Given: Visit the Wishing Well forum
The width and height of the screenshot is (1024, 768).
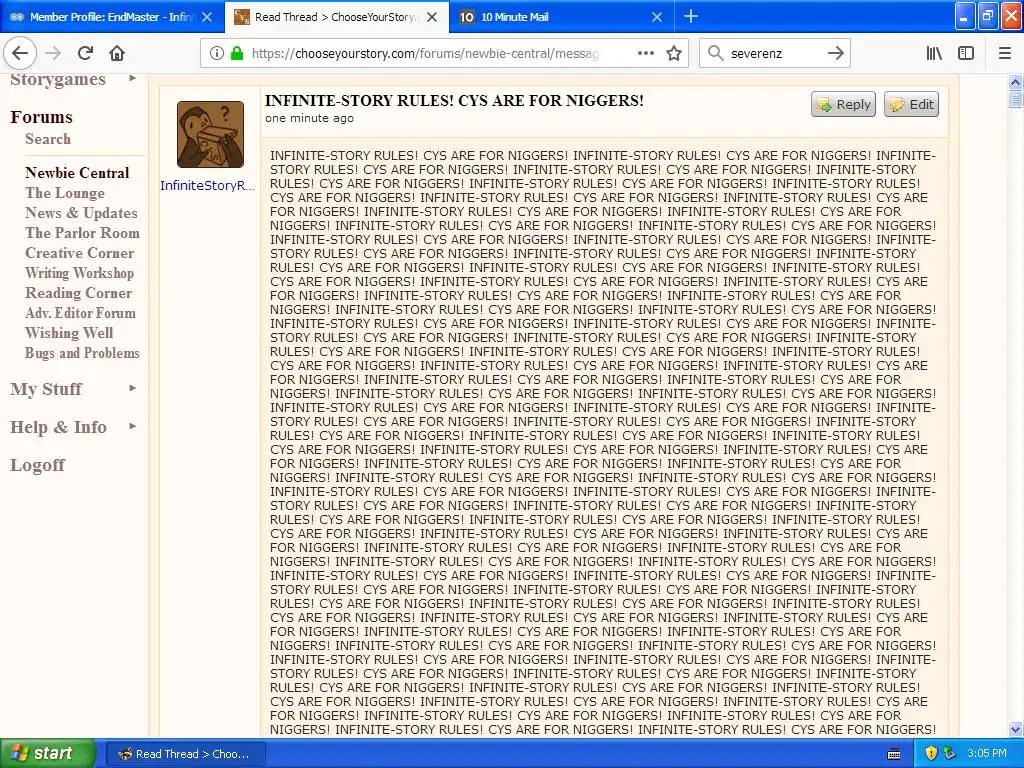Looking at the screenshot, I should (x=69, y=332).
